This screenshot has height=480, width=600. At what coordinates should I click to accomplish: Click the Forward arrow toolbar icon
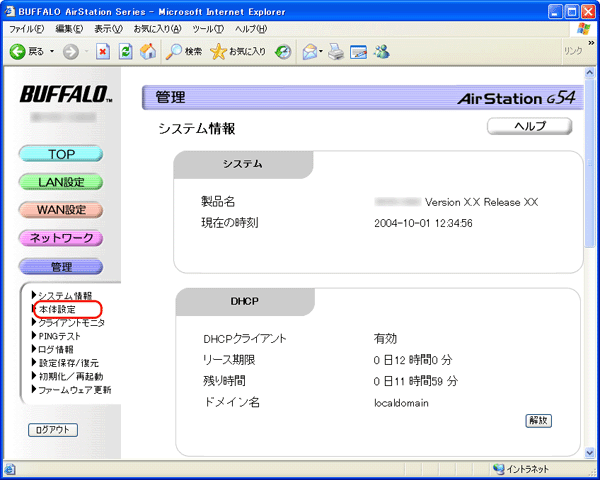(x=71, y=52)
